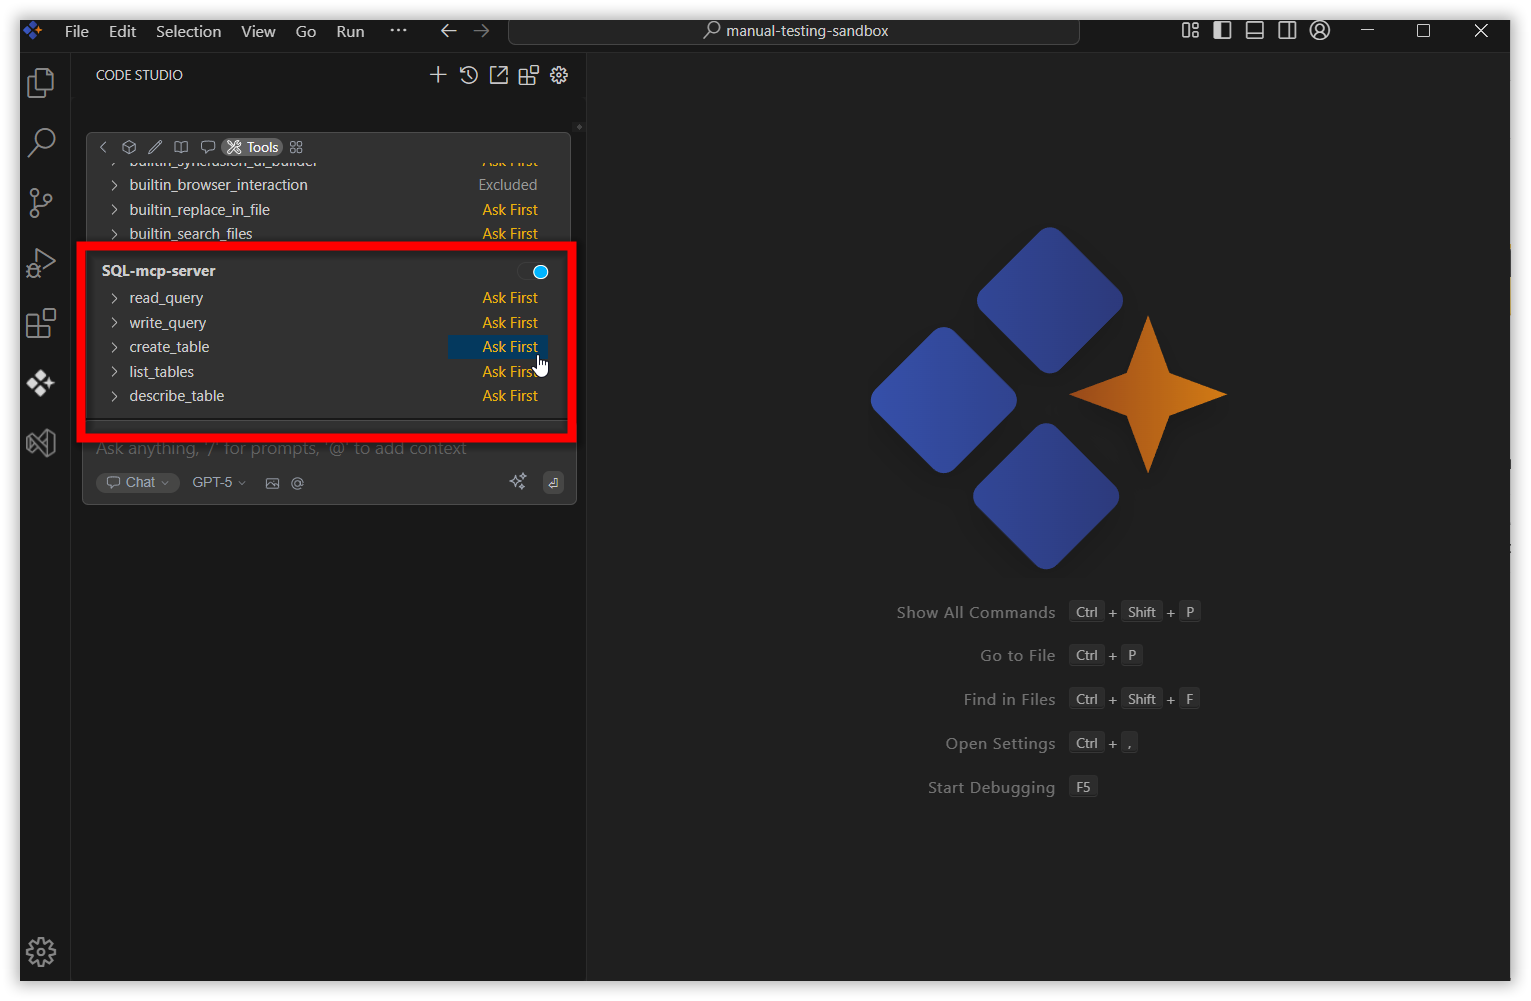Click the four-squares grid icon beside Tools

pyautogui.click(x=296, y=147)
